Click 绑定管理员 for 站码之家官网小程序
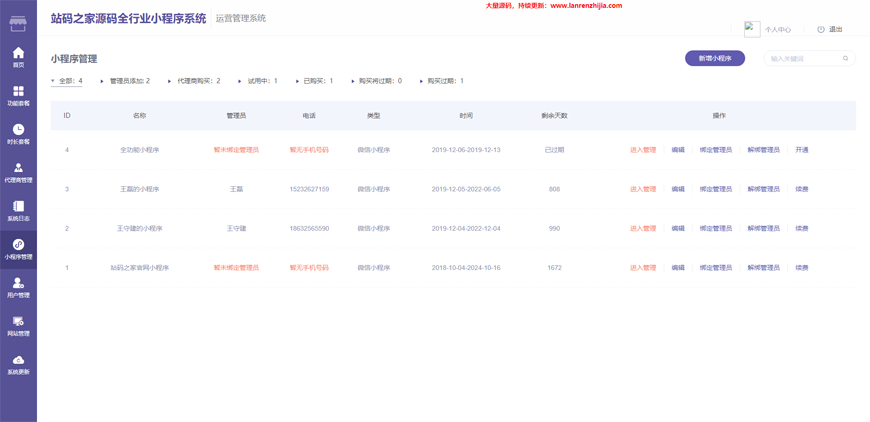The width and height of the screenshot is (870, 422). coord(716,268)
